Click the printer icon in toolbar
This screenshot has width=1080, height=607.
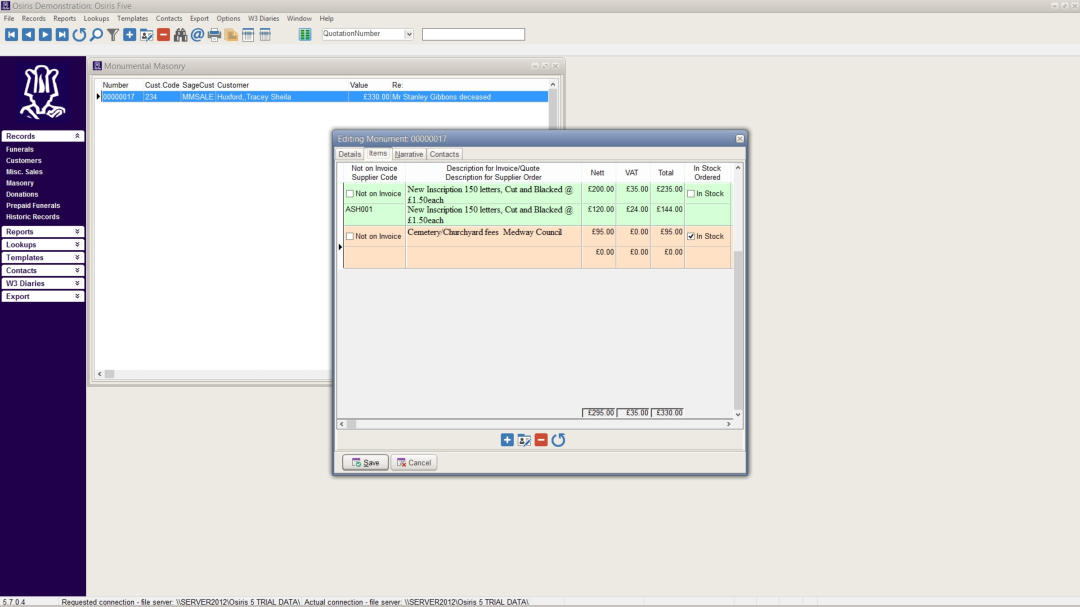click(x=214, y=35)
